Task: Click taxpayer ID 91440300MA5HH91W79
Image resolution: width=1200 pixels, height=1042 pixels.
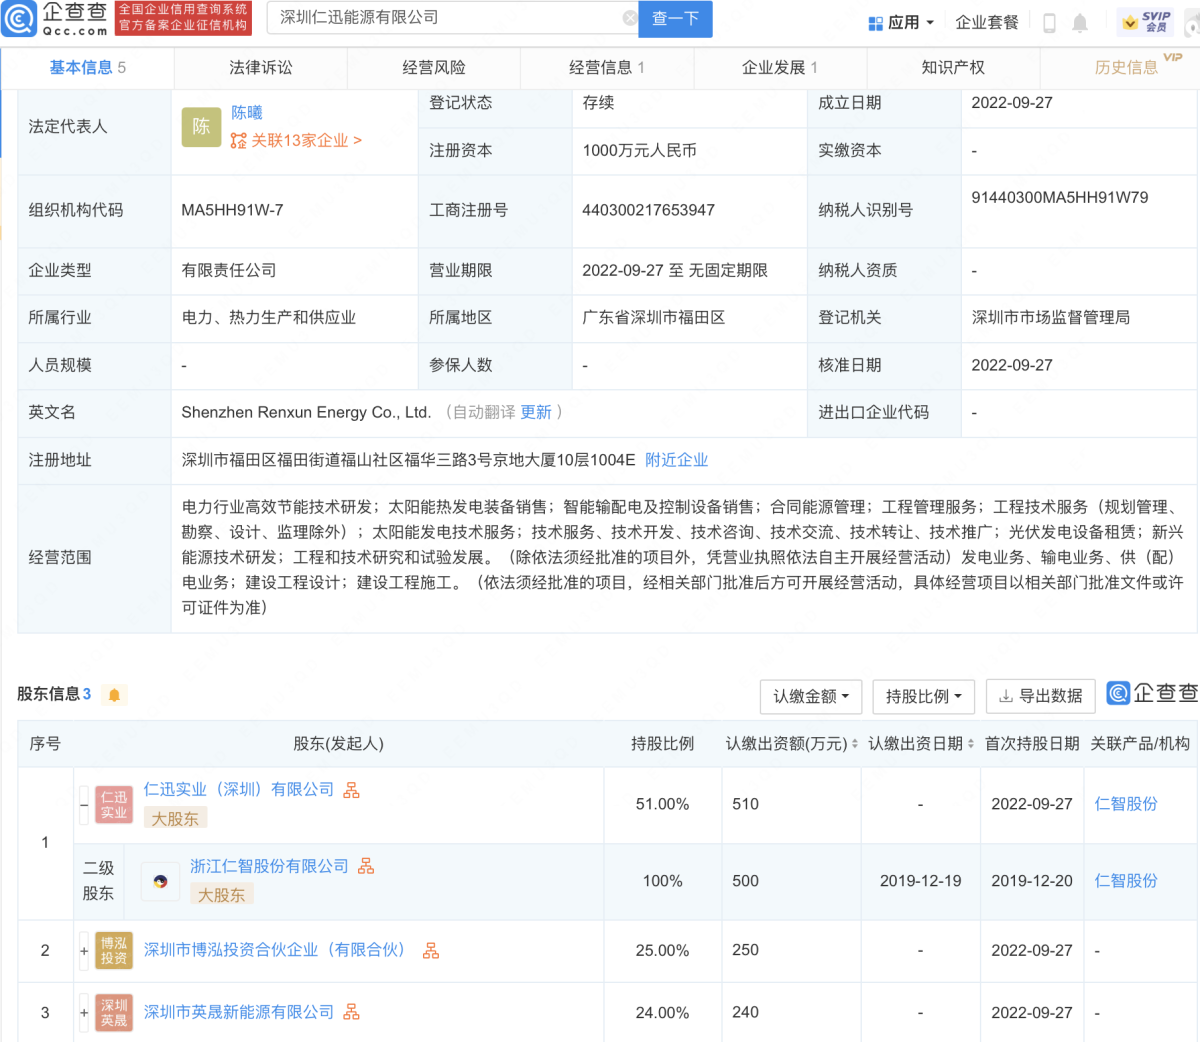Action: coord(1060,198)
